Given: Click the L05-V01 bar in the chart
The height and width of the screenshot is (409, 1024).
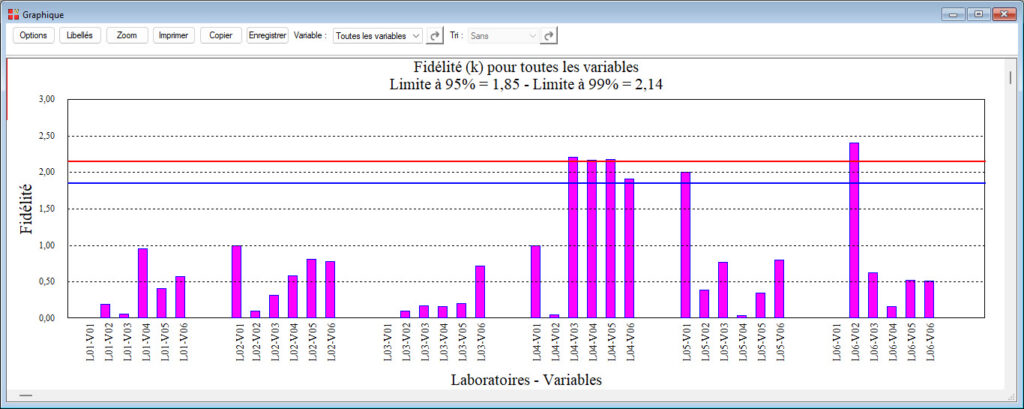Looking at the screenshot, I should pyautogui.click(x=686, y=245).
